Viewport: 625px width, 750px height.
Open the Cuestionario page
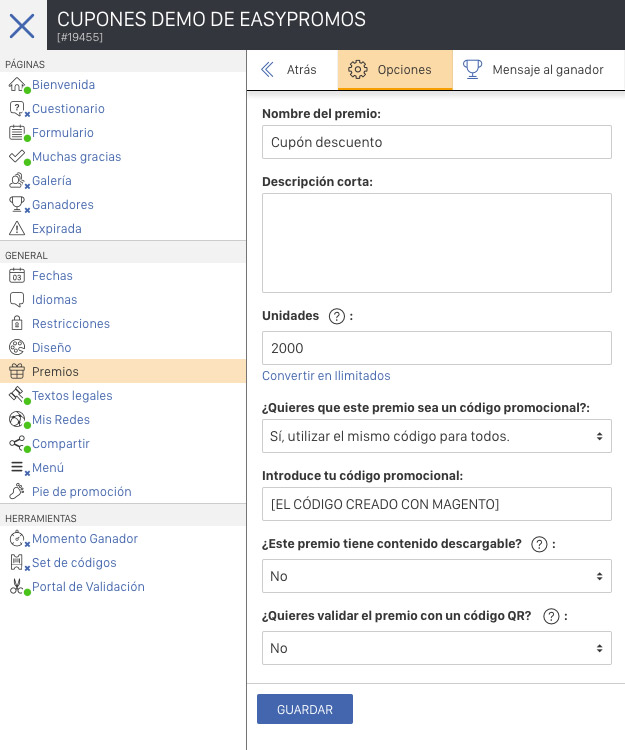tap(68, 109)
